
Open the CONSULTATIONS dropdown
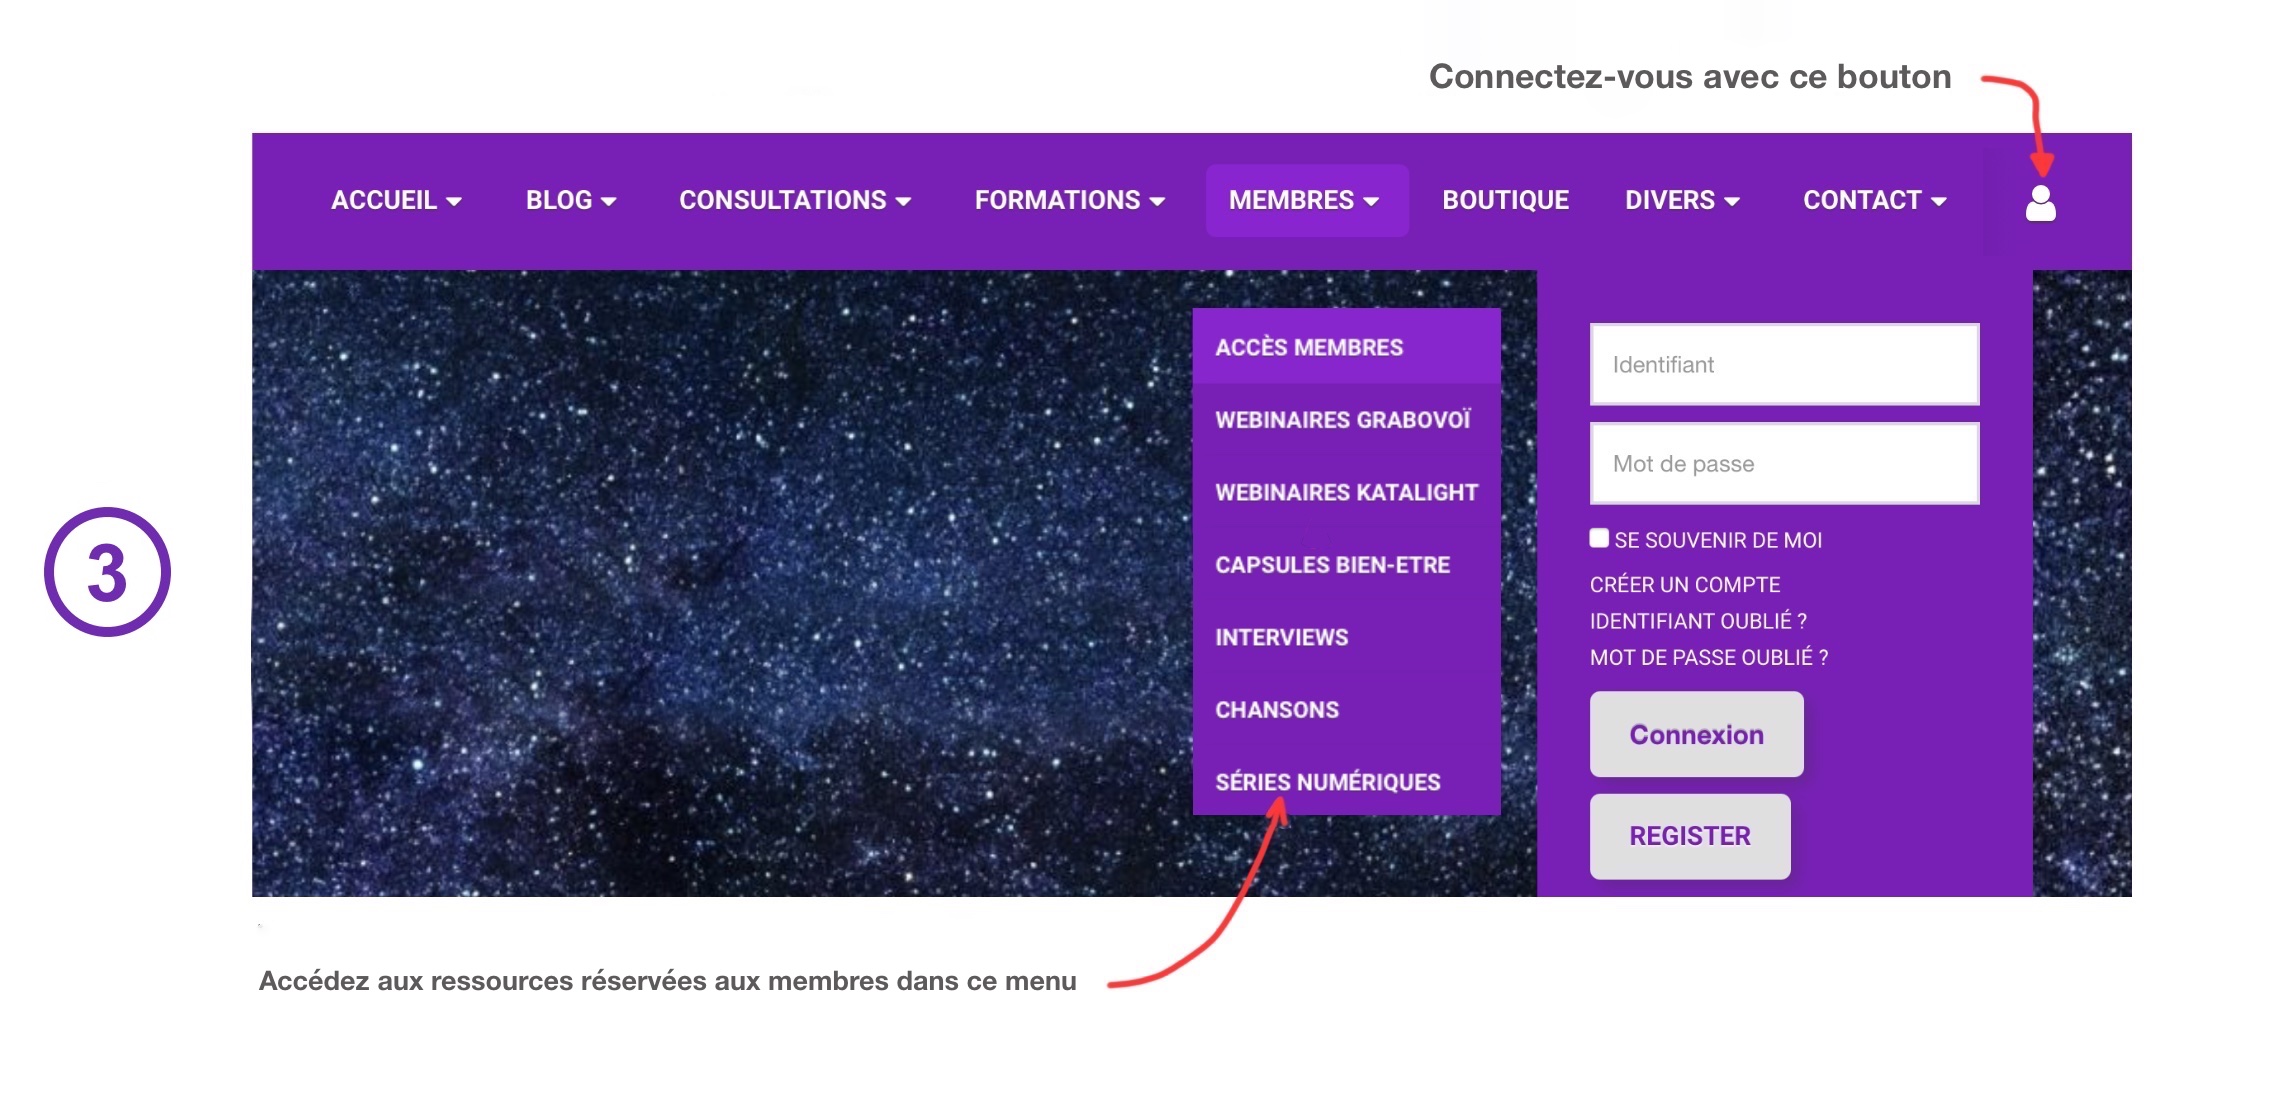(795, 200)
